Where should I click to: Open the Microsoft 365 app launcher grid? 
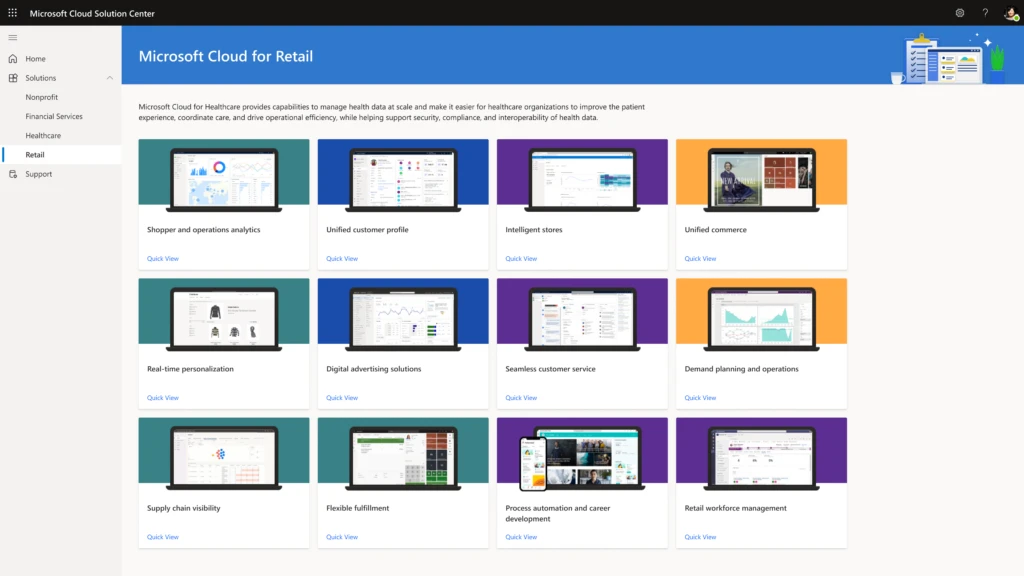point(11,13)
